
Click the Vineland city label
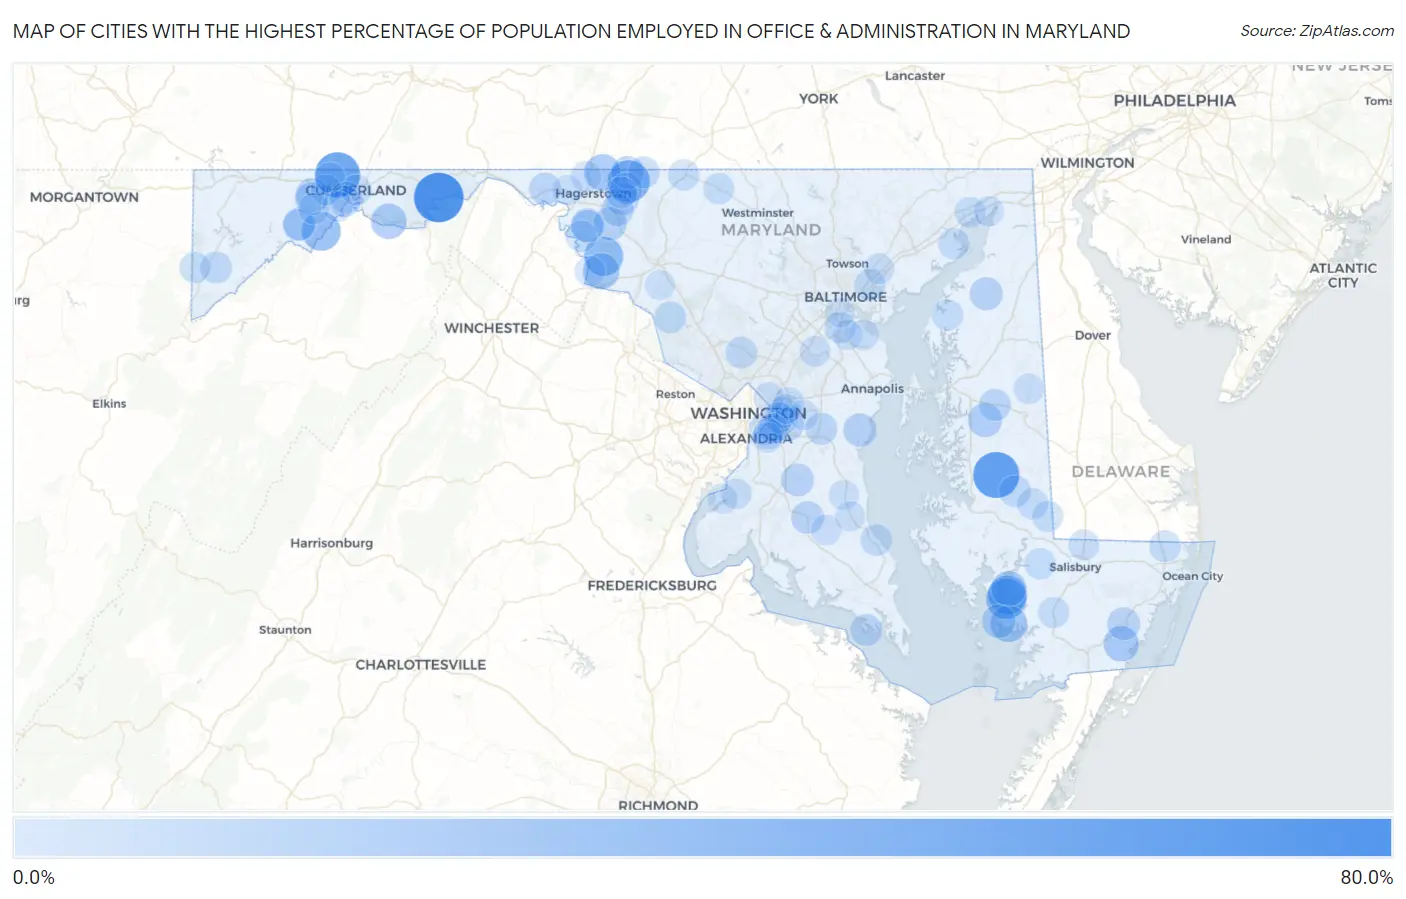(1205, 240)
